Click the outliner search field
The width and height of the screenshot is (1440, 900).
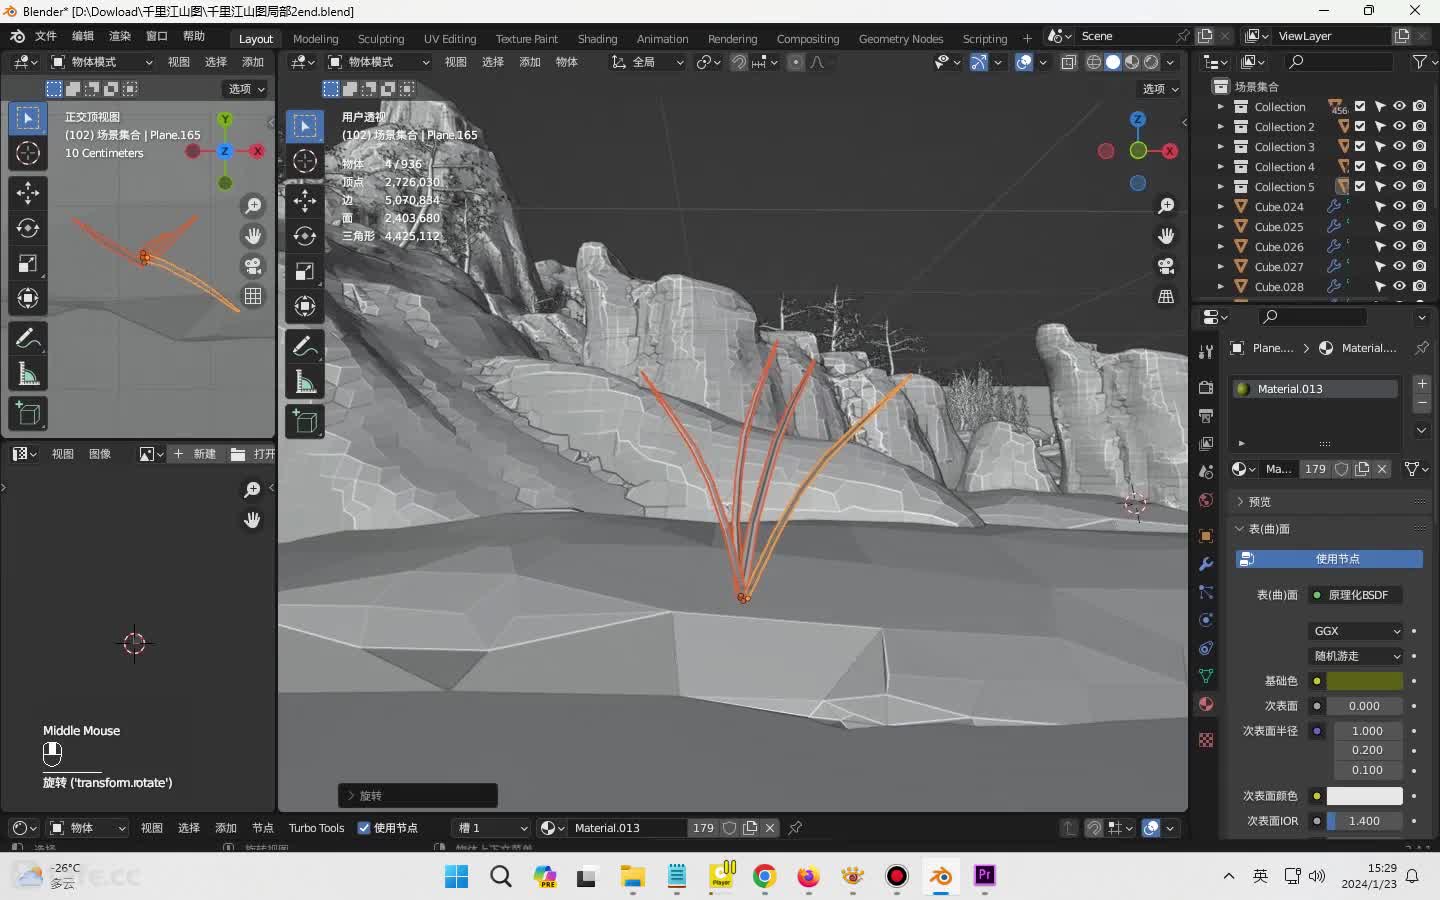pos(1338,62)
